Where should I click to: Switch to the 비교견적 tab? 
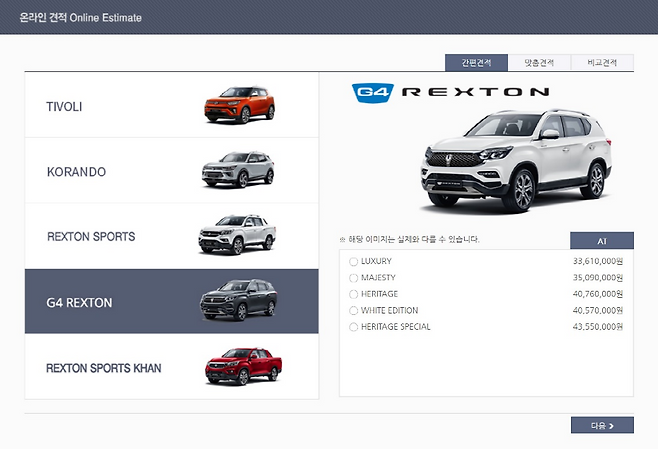[x=602, y=63]
